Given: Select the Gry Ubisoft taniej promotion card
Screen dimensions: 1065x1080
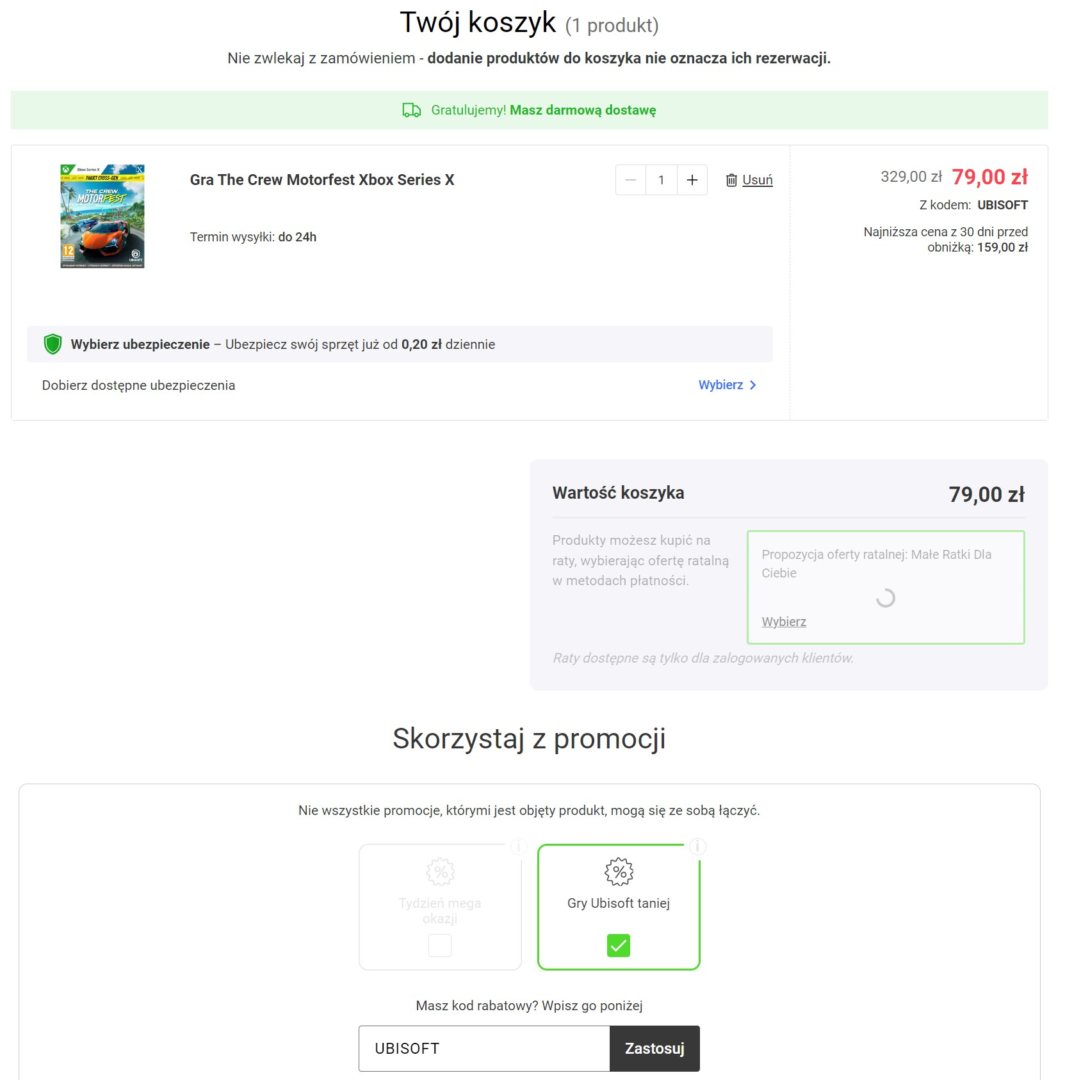Looking at the screenshot, I should (619, 905).
